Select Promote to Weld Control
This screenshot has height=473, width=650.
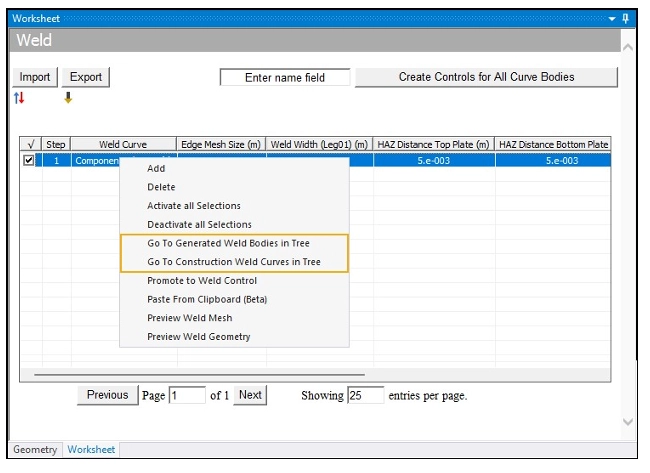[x=202, y=281]
